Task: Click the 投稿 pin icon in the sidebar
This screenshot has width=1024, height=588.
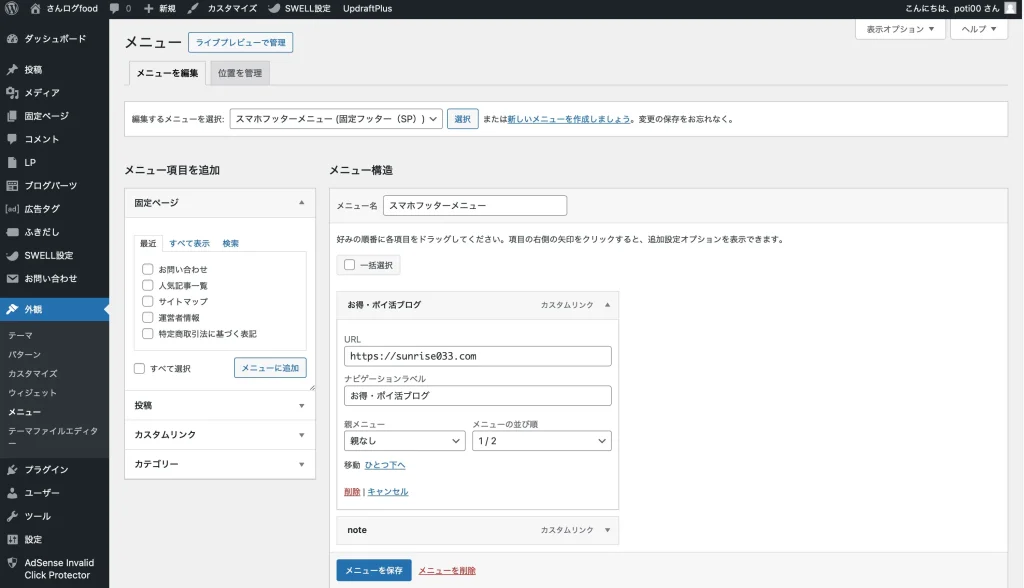Action: (12, 69)
